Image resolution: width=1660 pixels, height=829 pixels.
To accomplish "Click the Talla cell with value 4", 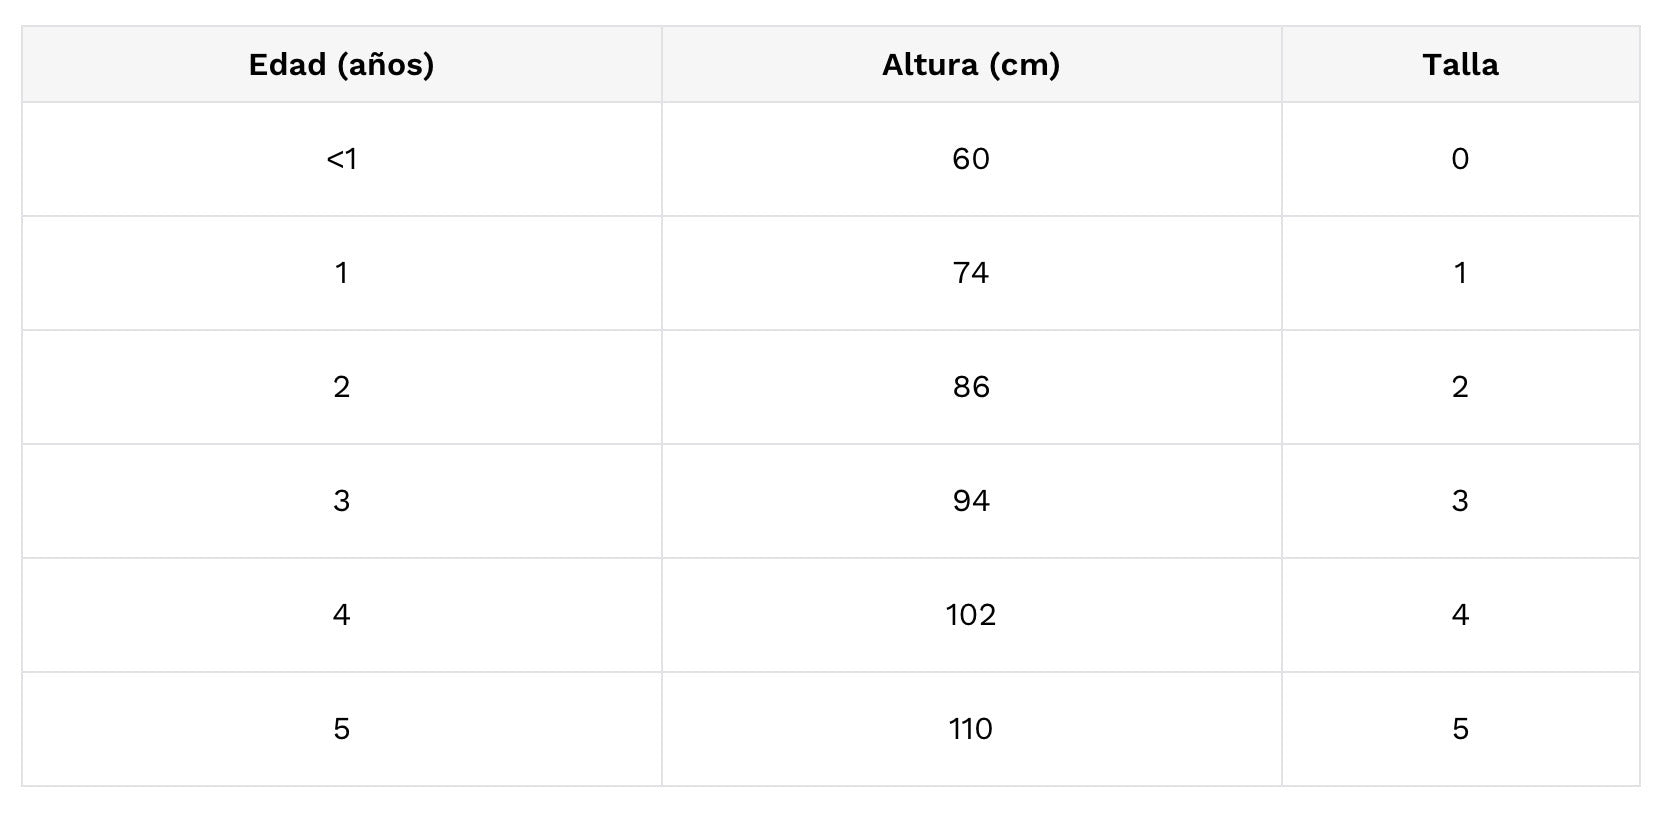I will click(1460, 615).
